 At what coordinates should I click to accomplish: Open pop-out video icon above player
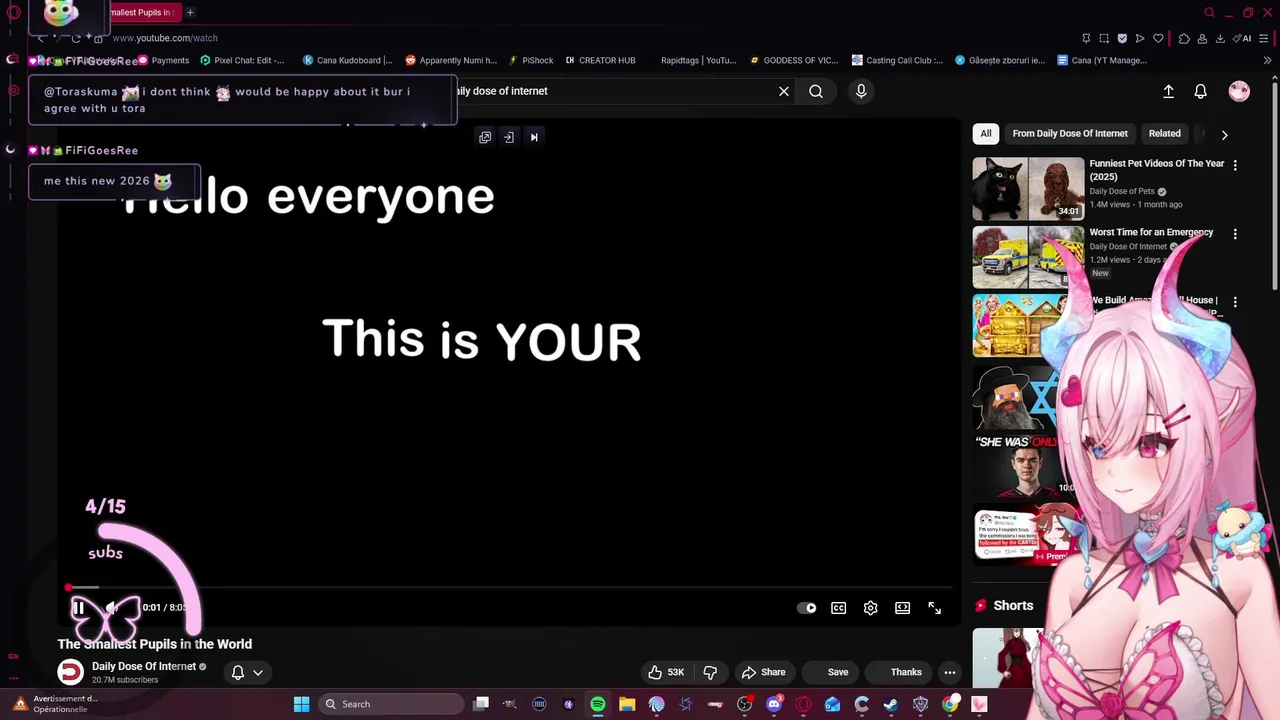click(485, 137)
